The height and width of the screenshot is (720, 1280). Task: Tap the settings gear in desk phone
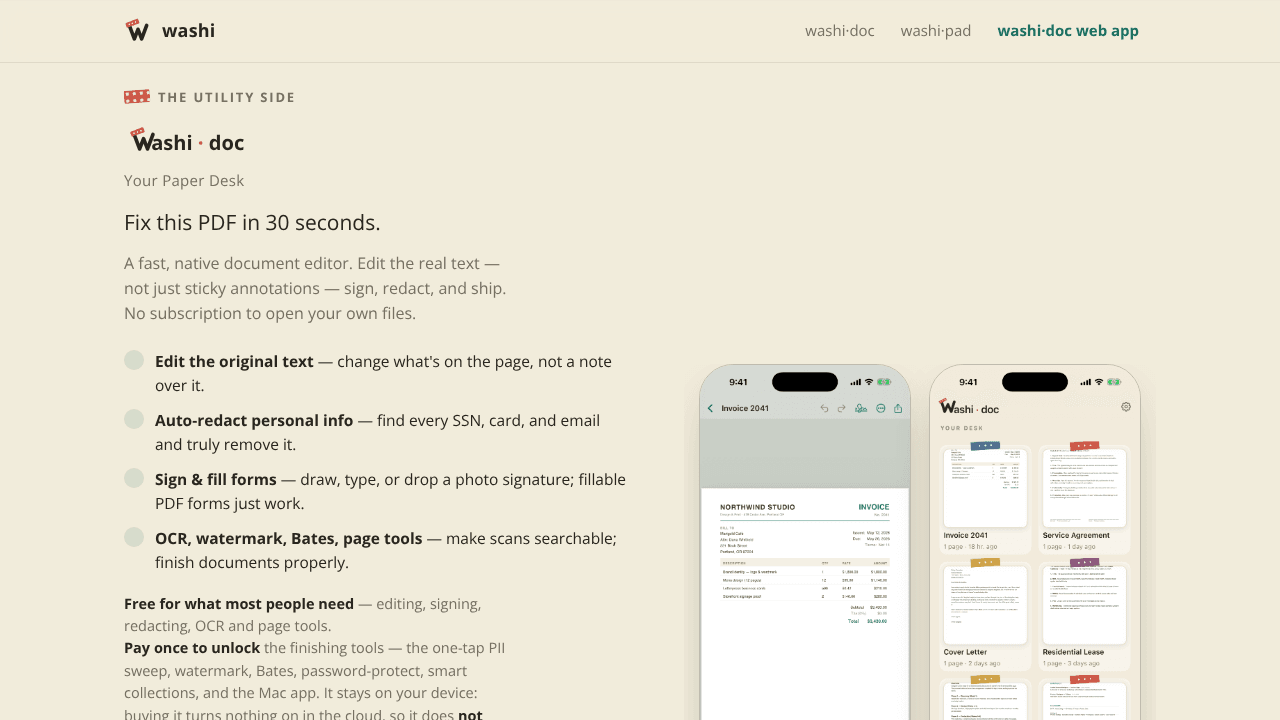coord(1126,407)
